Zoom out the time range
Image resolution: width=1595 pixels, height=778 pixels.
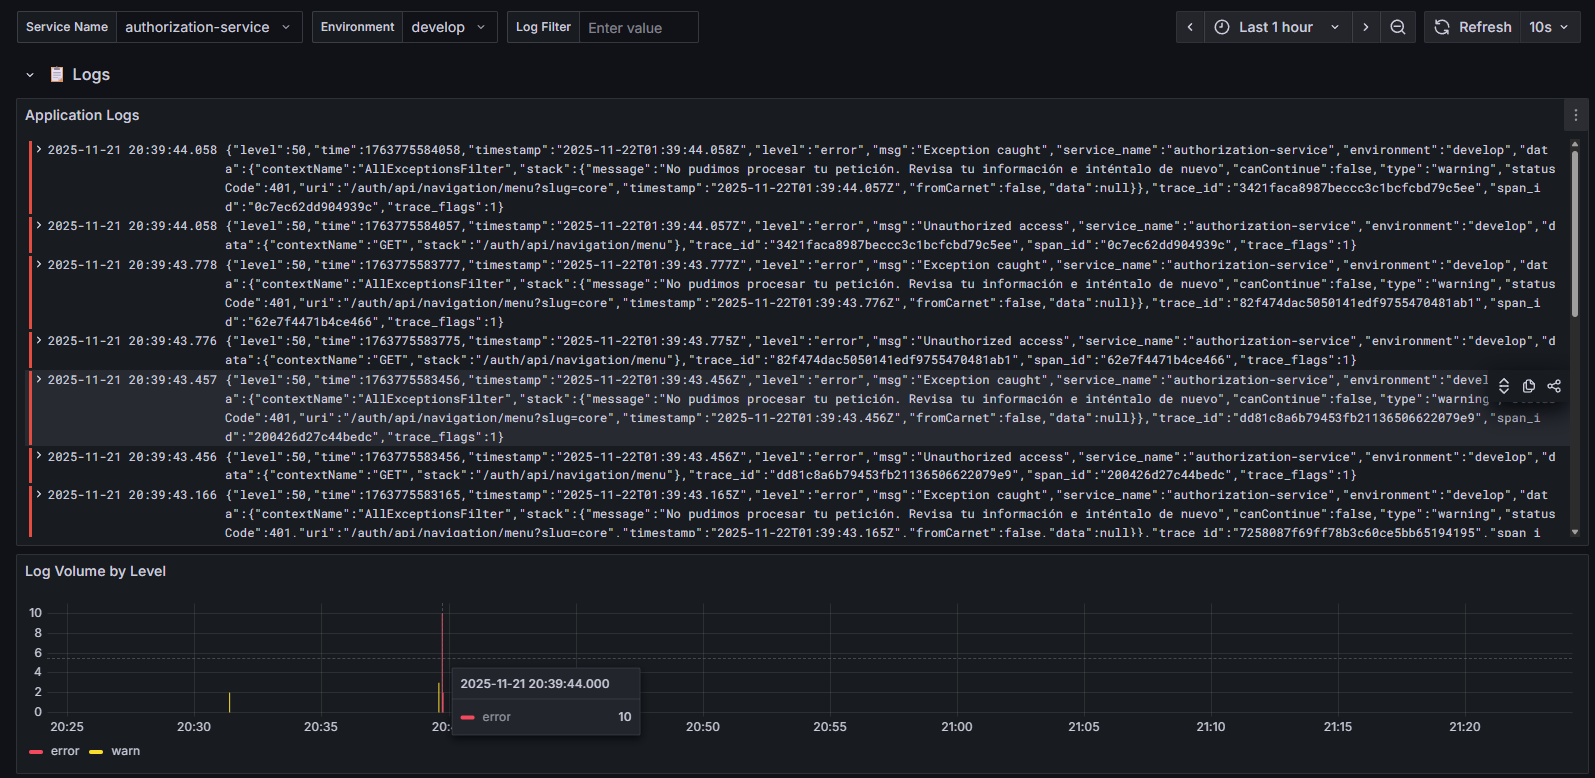tap(1398, 27)
